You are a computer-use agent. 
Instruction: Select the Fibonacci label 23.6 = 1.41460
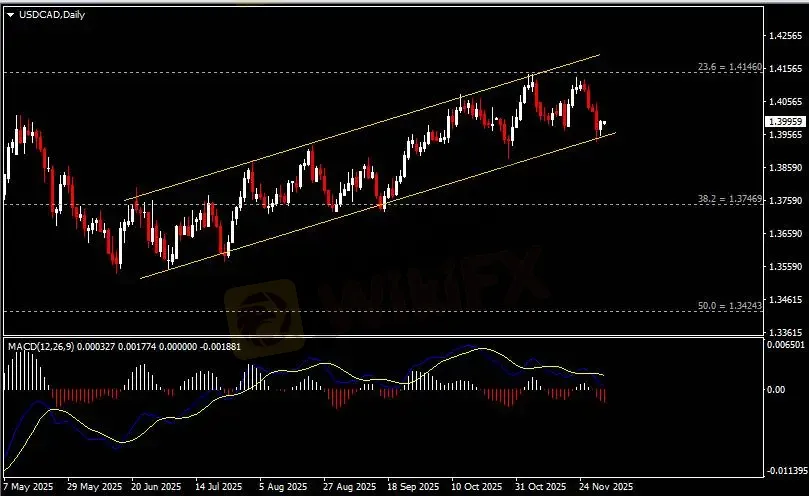point(730,67)
